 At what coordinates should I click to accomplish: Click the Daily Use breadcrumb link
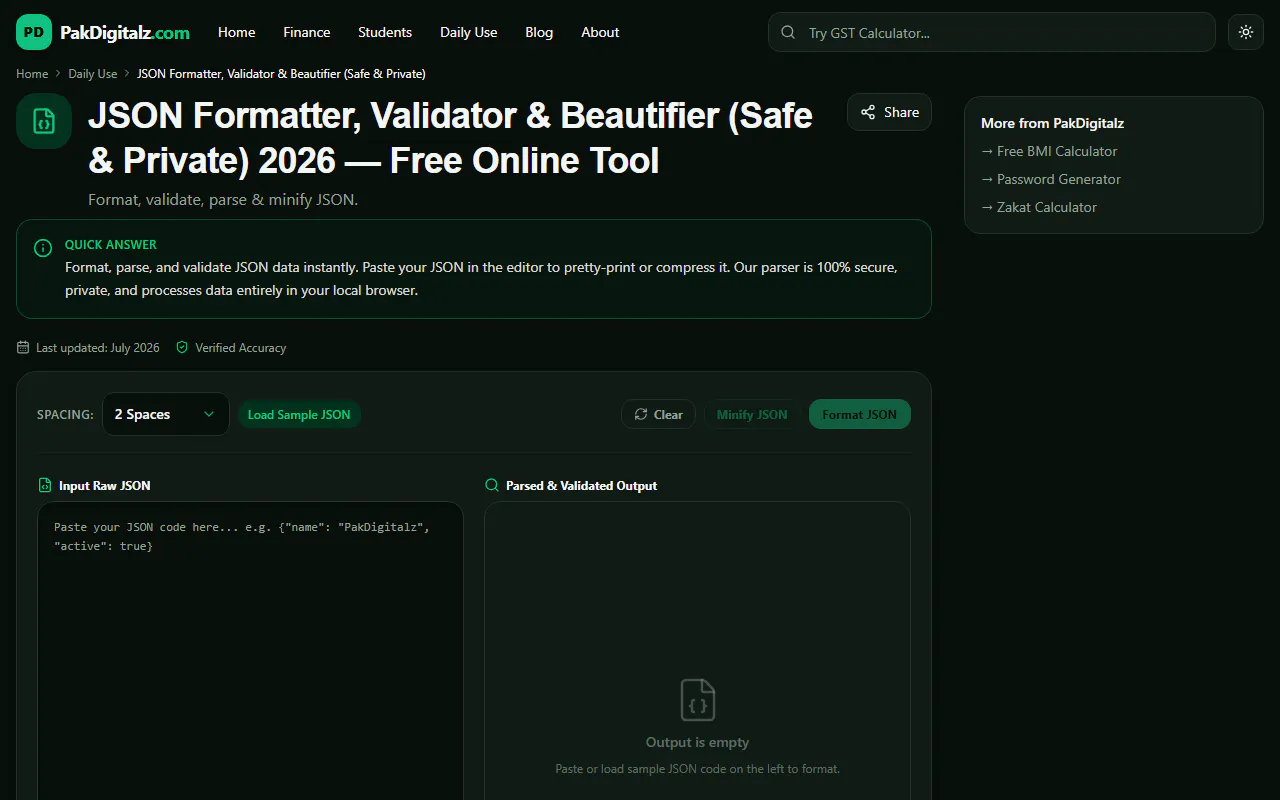coord(93,74)
